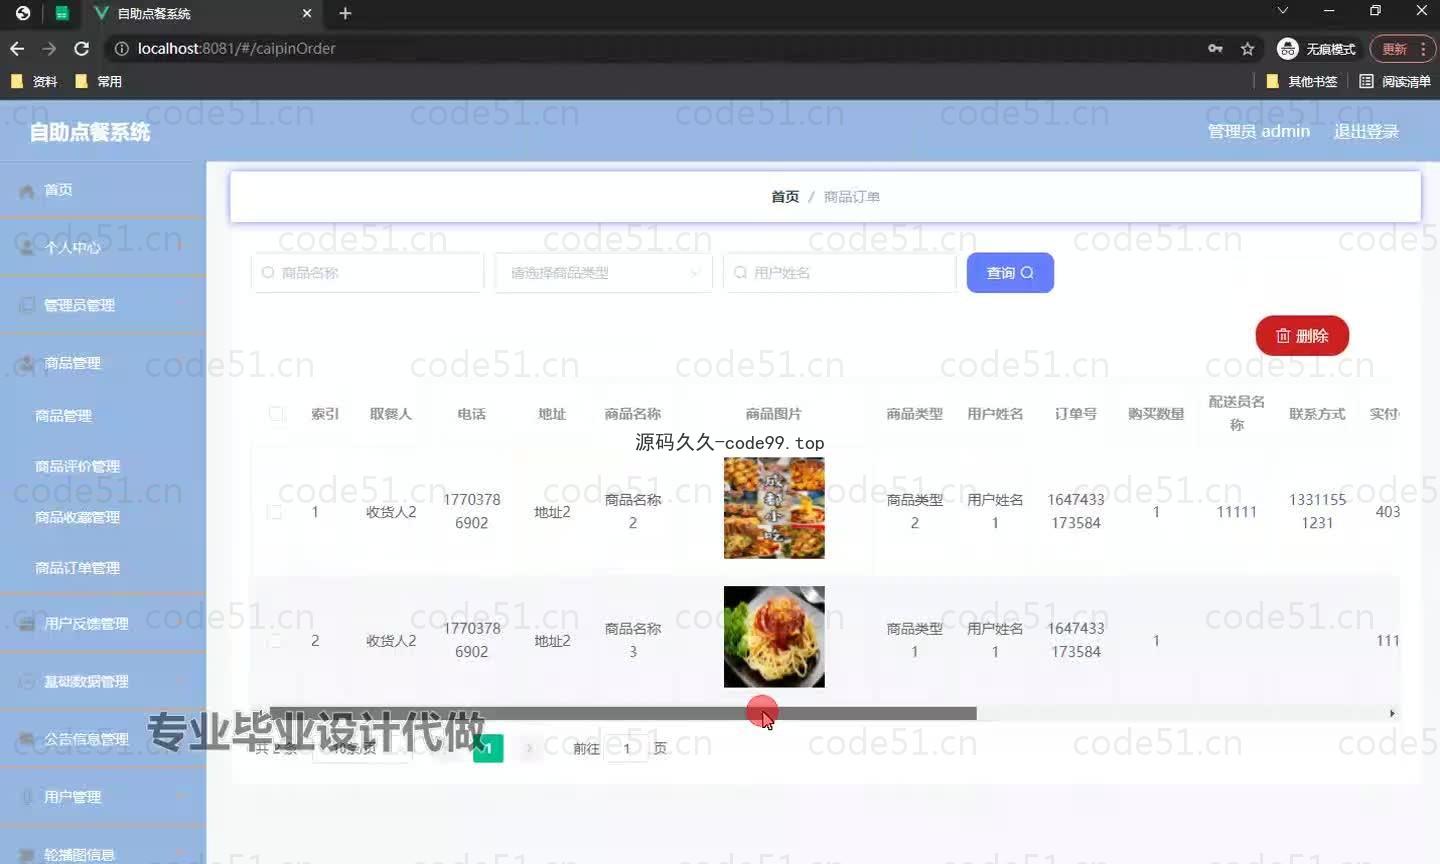Open the 商品管理 submenu item

(103, 415)
